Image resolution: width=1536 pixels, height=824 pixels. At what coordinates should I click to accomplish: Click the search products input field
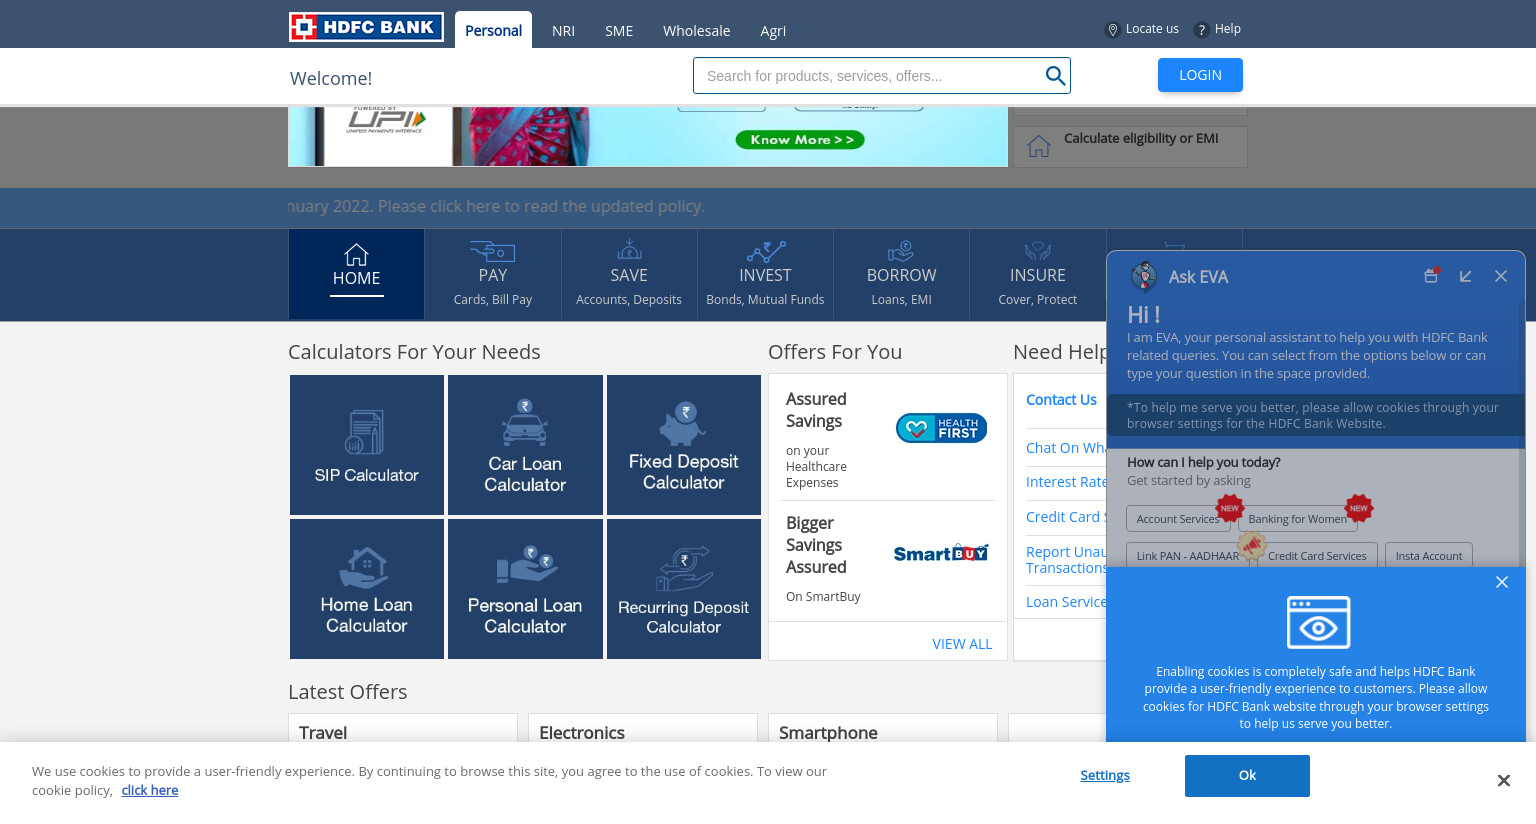[x=868, y=76]
